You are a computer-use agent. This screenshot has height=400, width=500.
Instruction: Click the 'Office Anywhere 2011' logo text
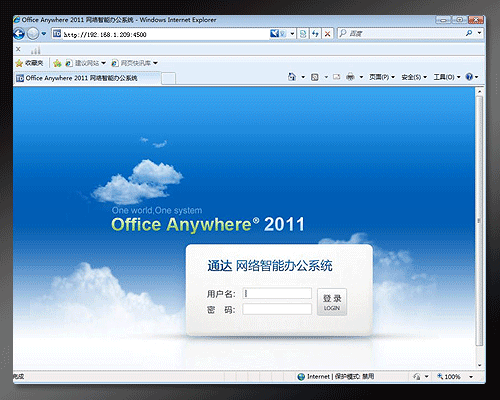point(208,224)
